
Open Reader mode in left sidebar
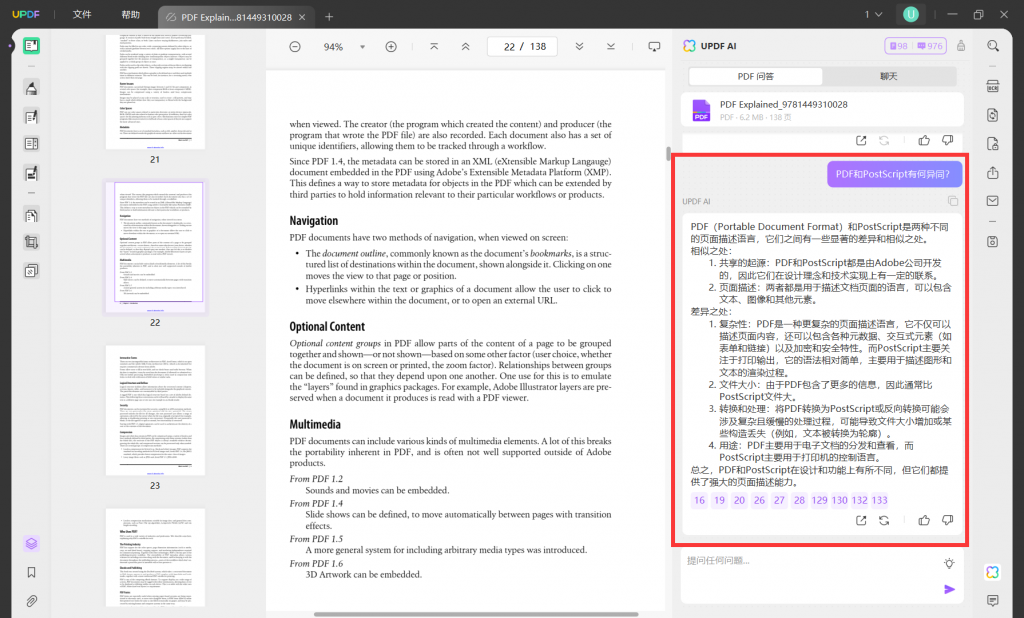[31, 46]
